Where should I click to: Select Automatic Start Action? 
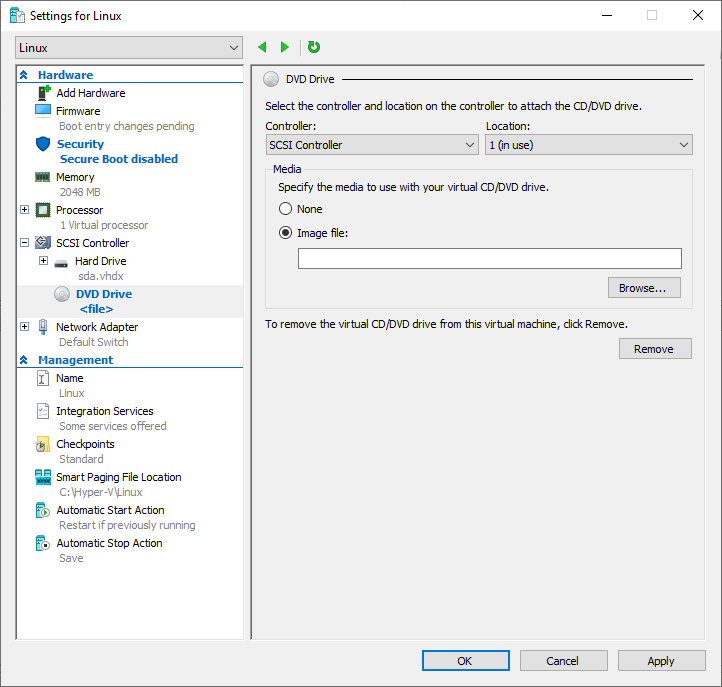point(110,510)
